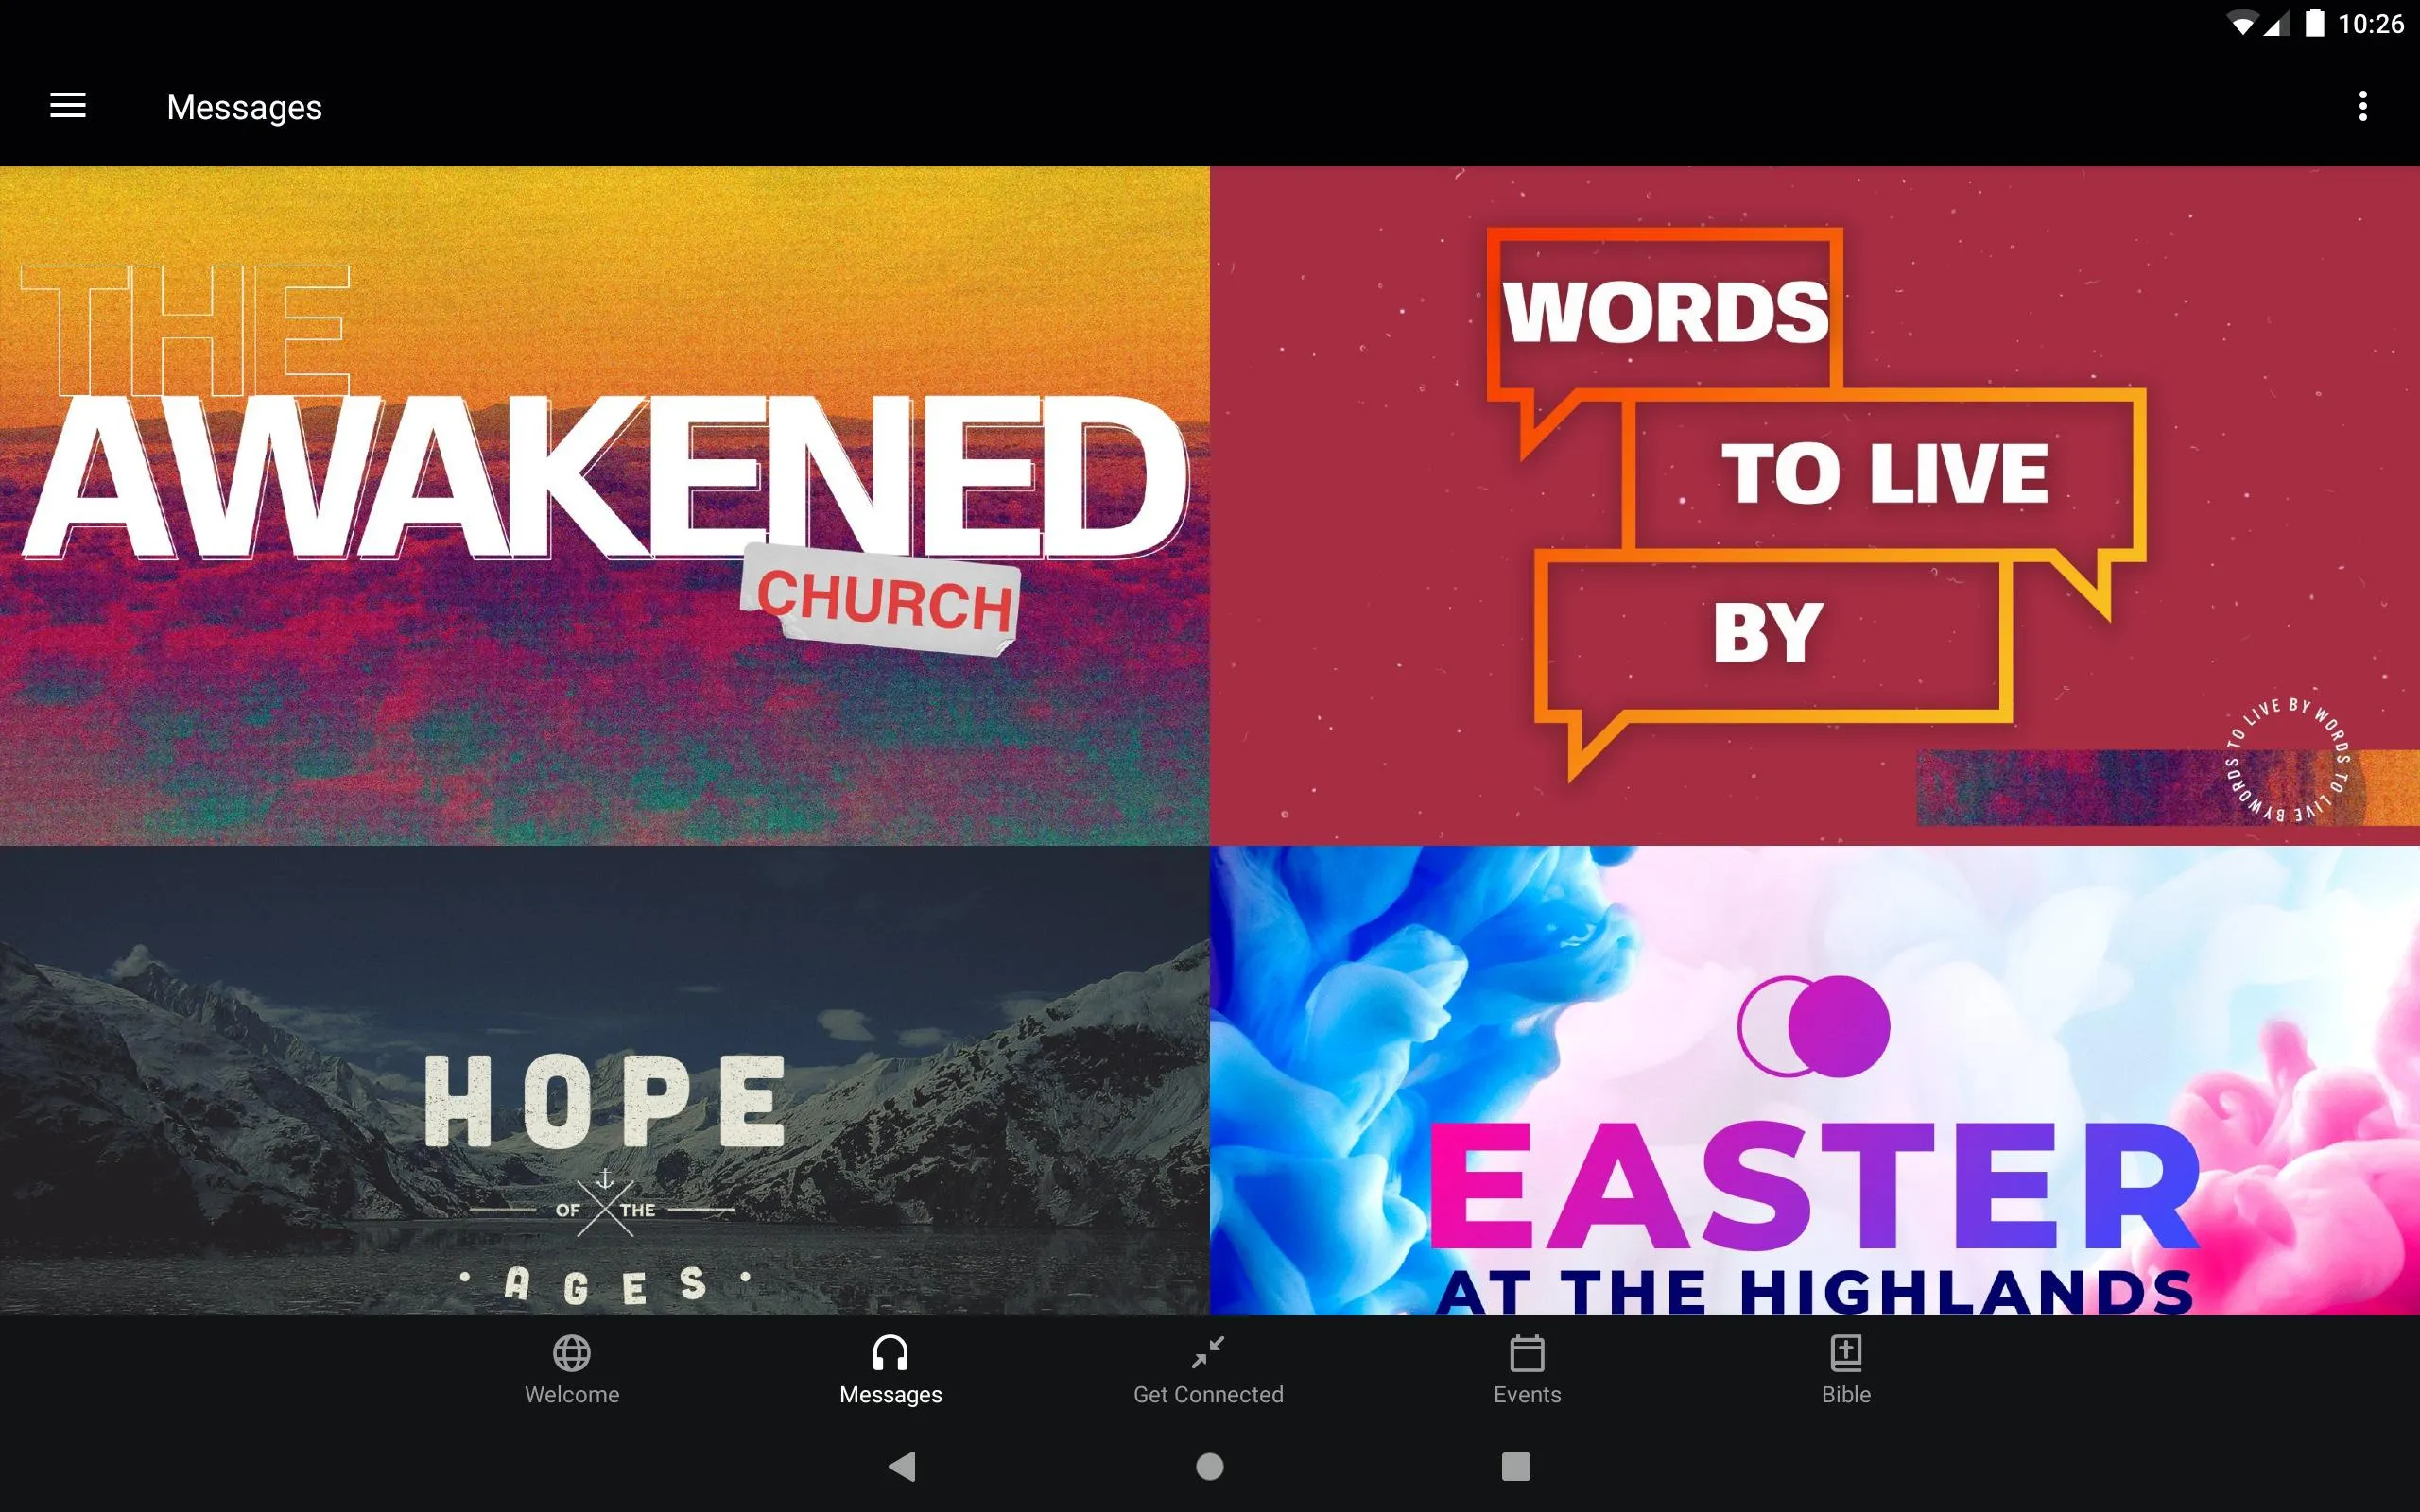Expand navigation drawer menu

click(x=68, y=106)
